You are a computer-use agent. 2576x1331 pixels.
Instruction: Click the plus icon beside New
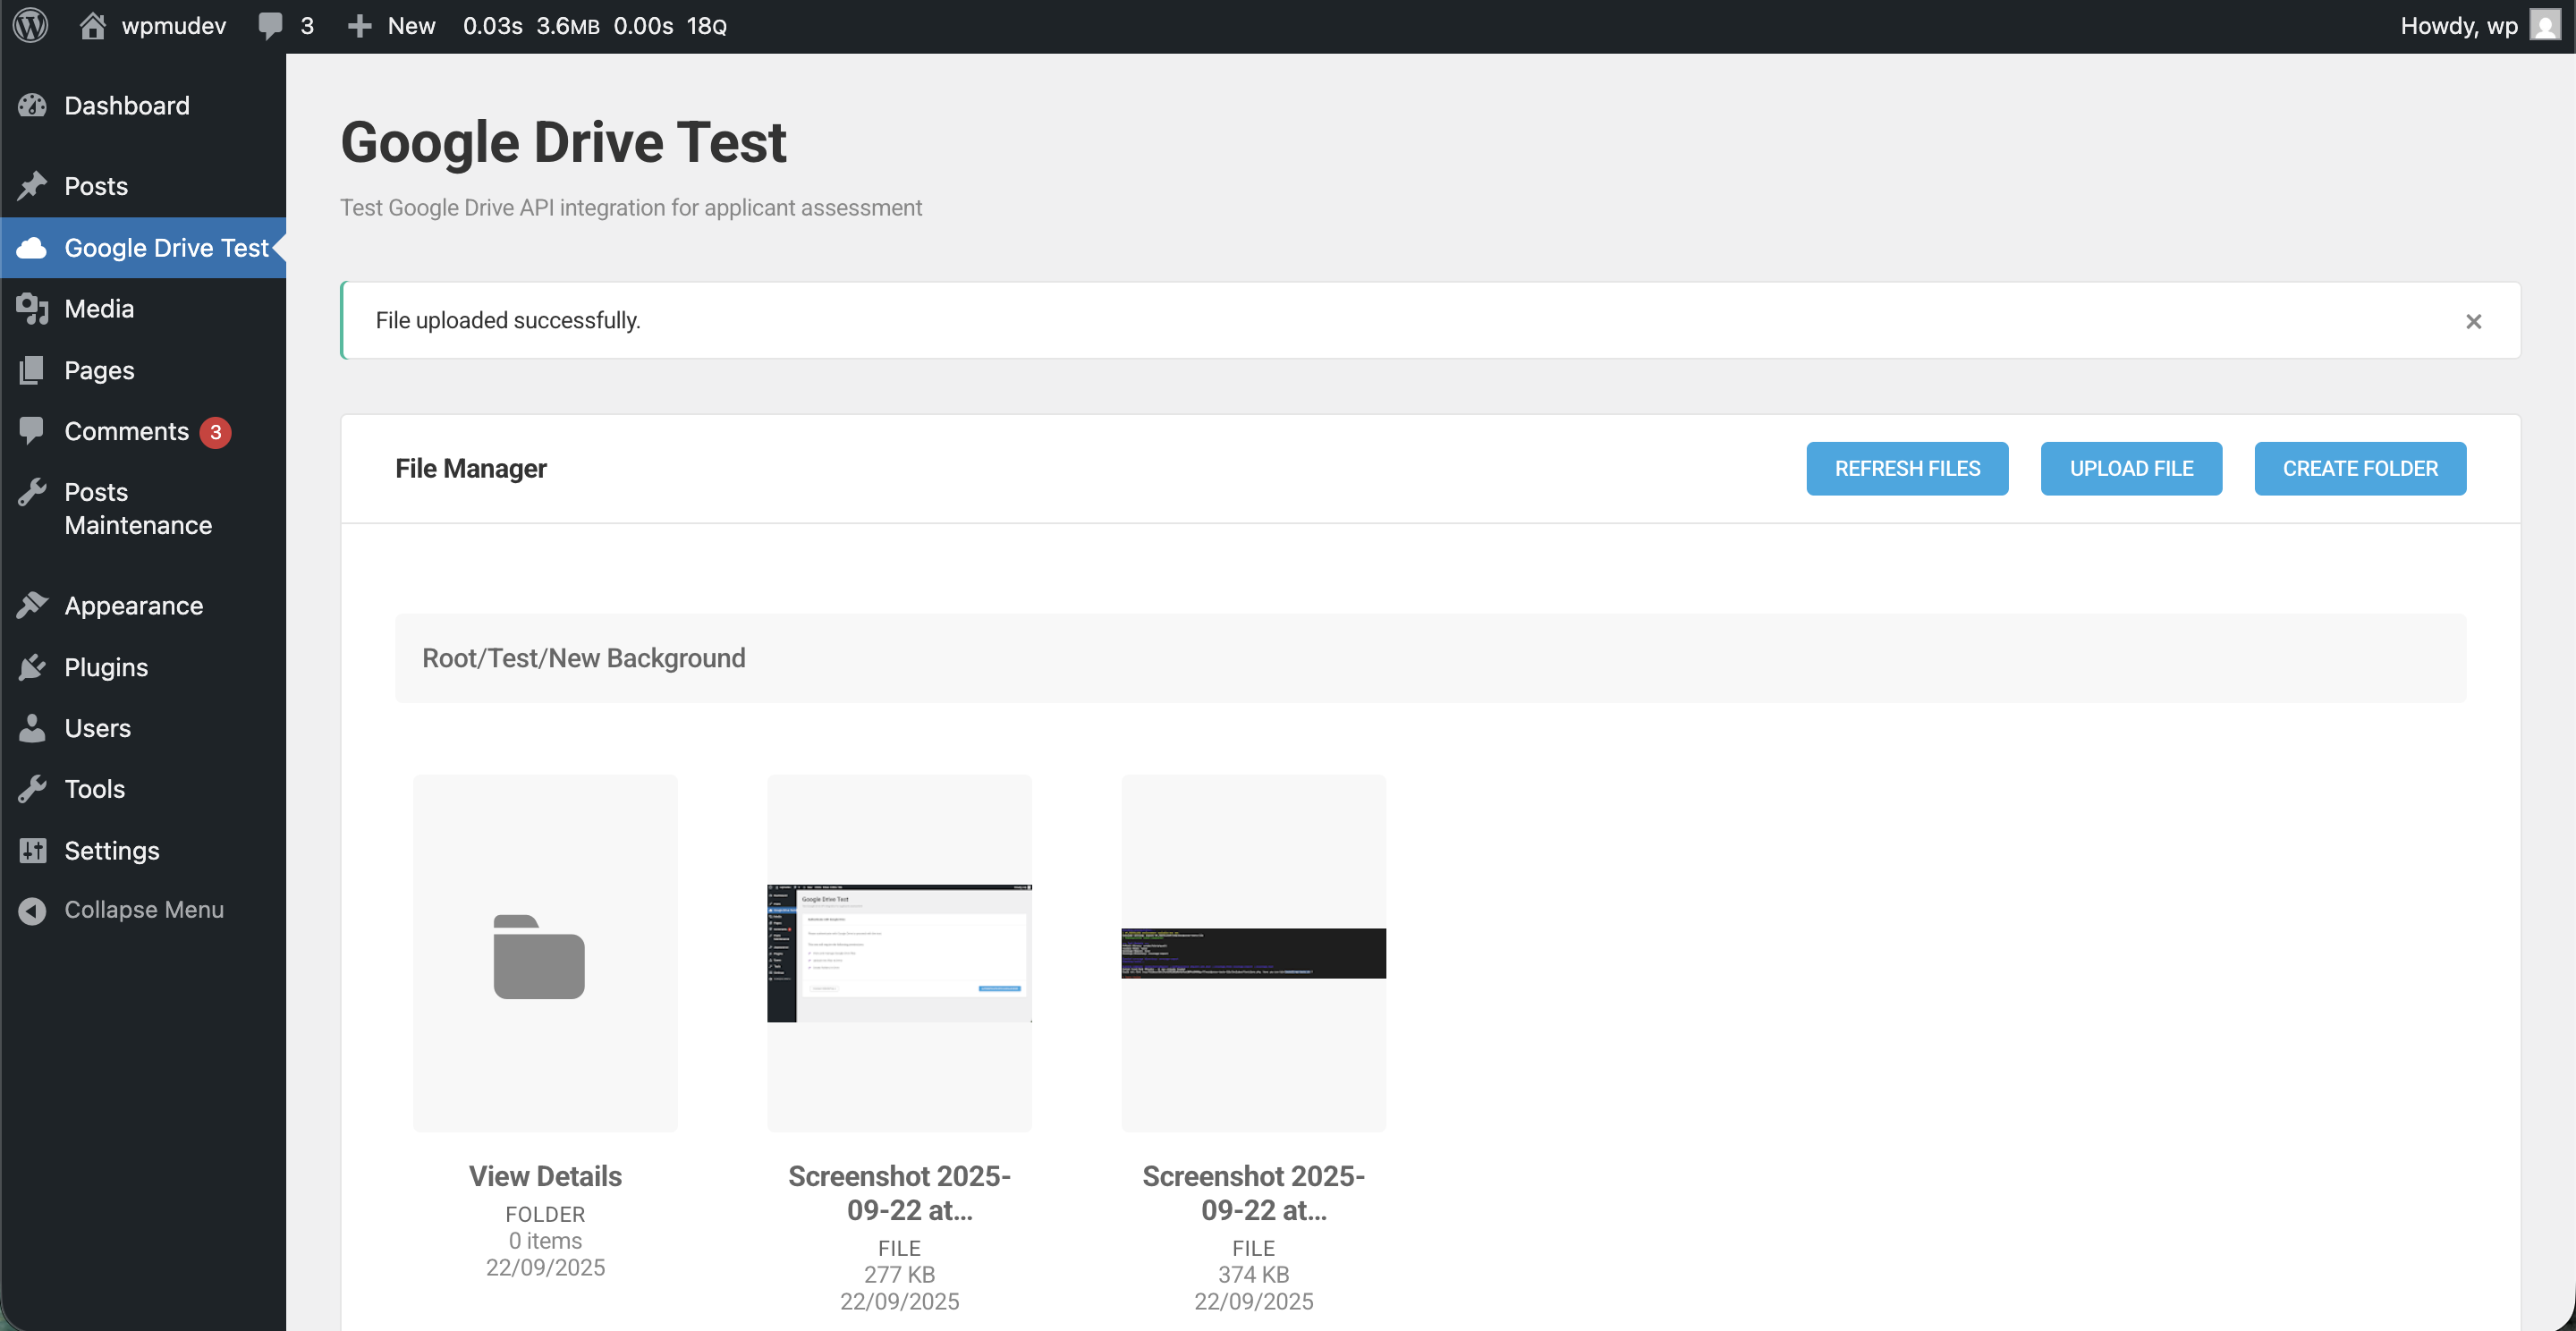click(x=359, y=26)
